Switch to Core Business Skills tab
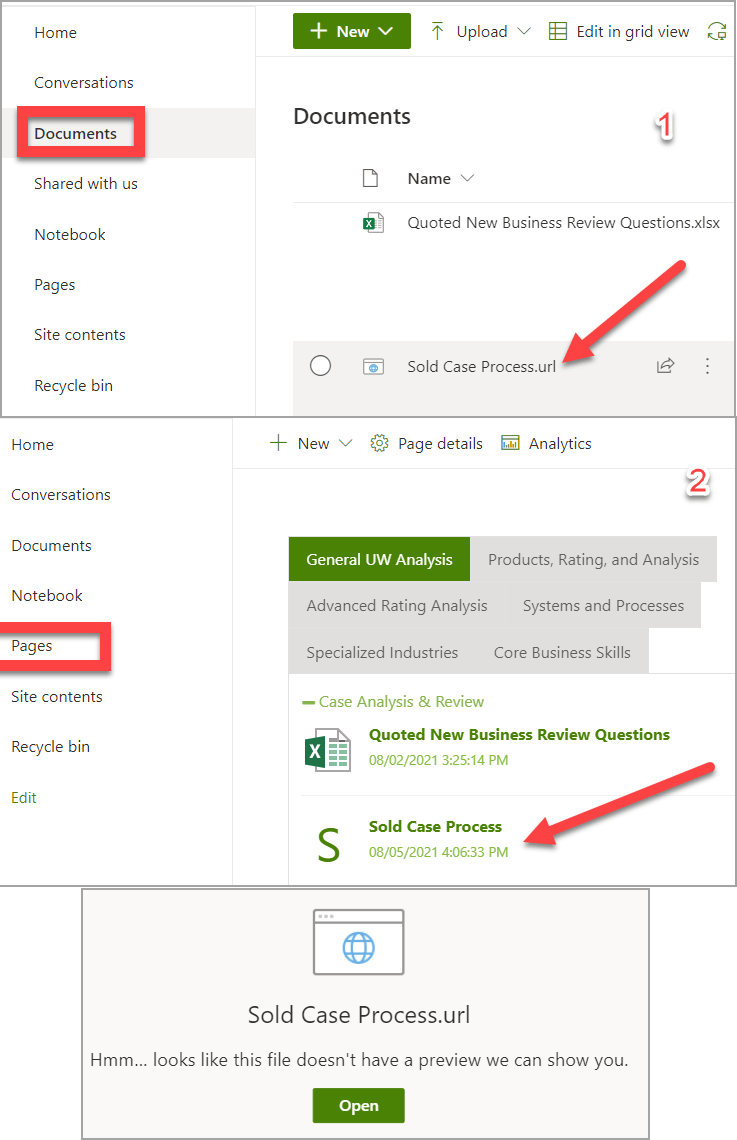 [563, 652]
